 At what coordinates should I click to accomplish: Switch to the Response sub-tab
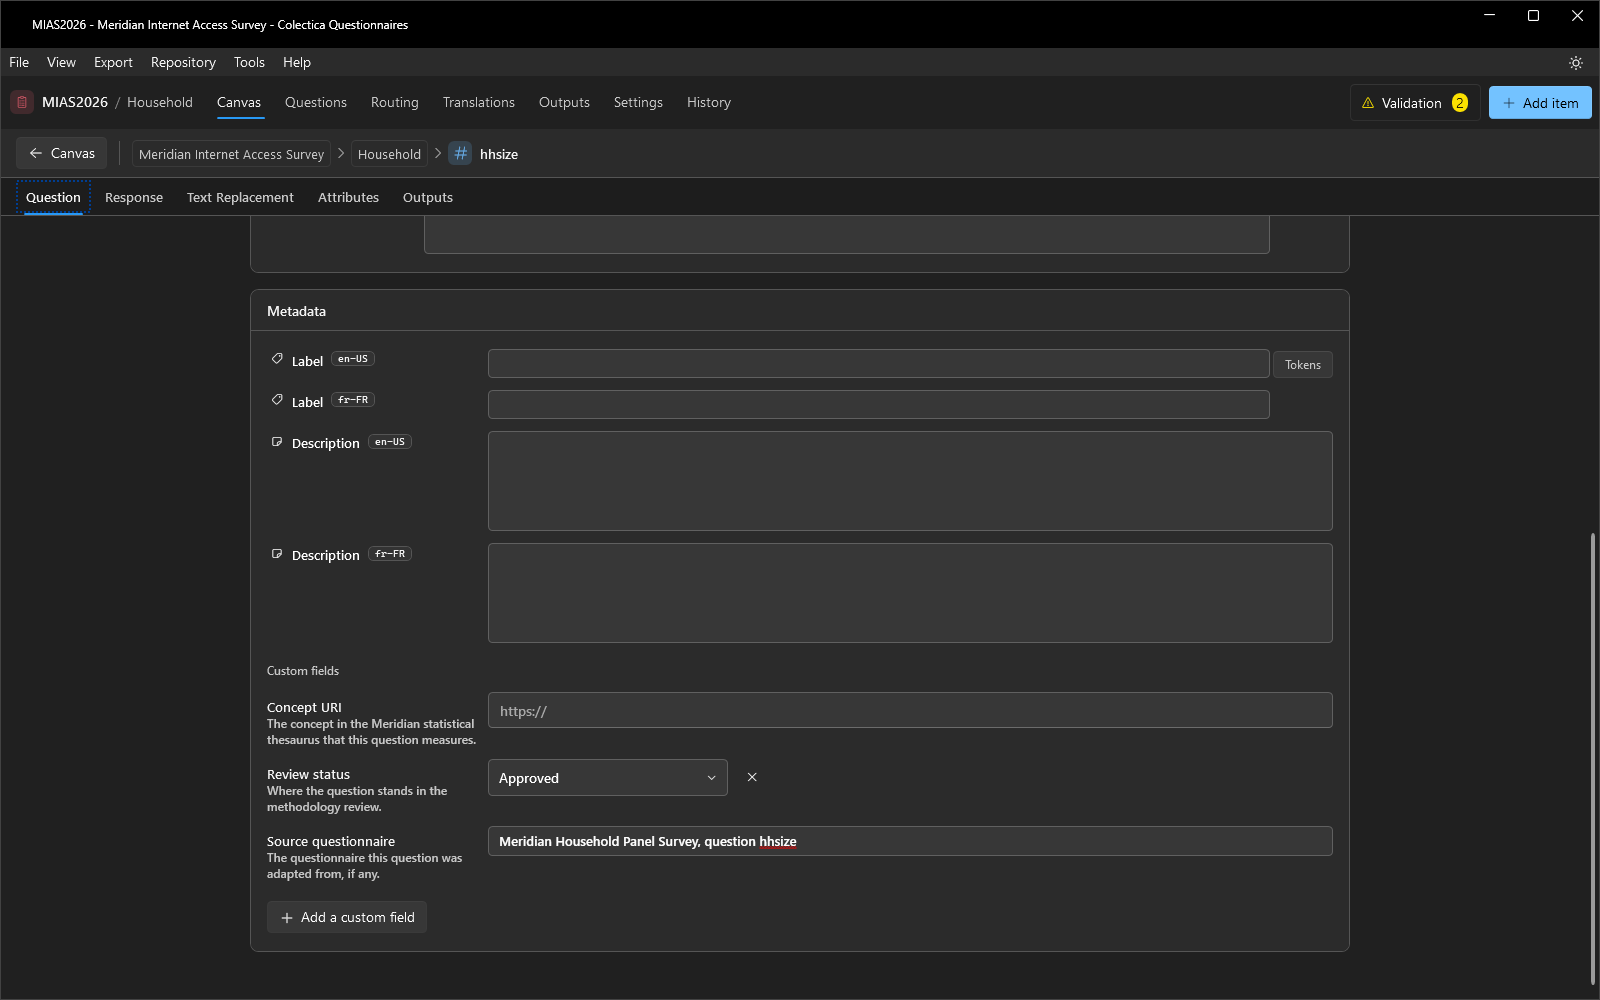134,197
